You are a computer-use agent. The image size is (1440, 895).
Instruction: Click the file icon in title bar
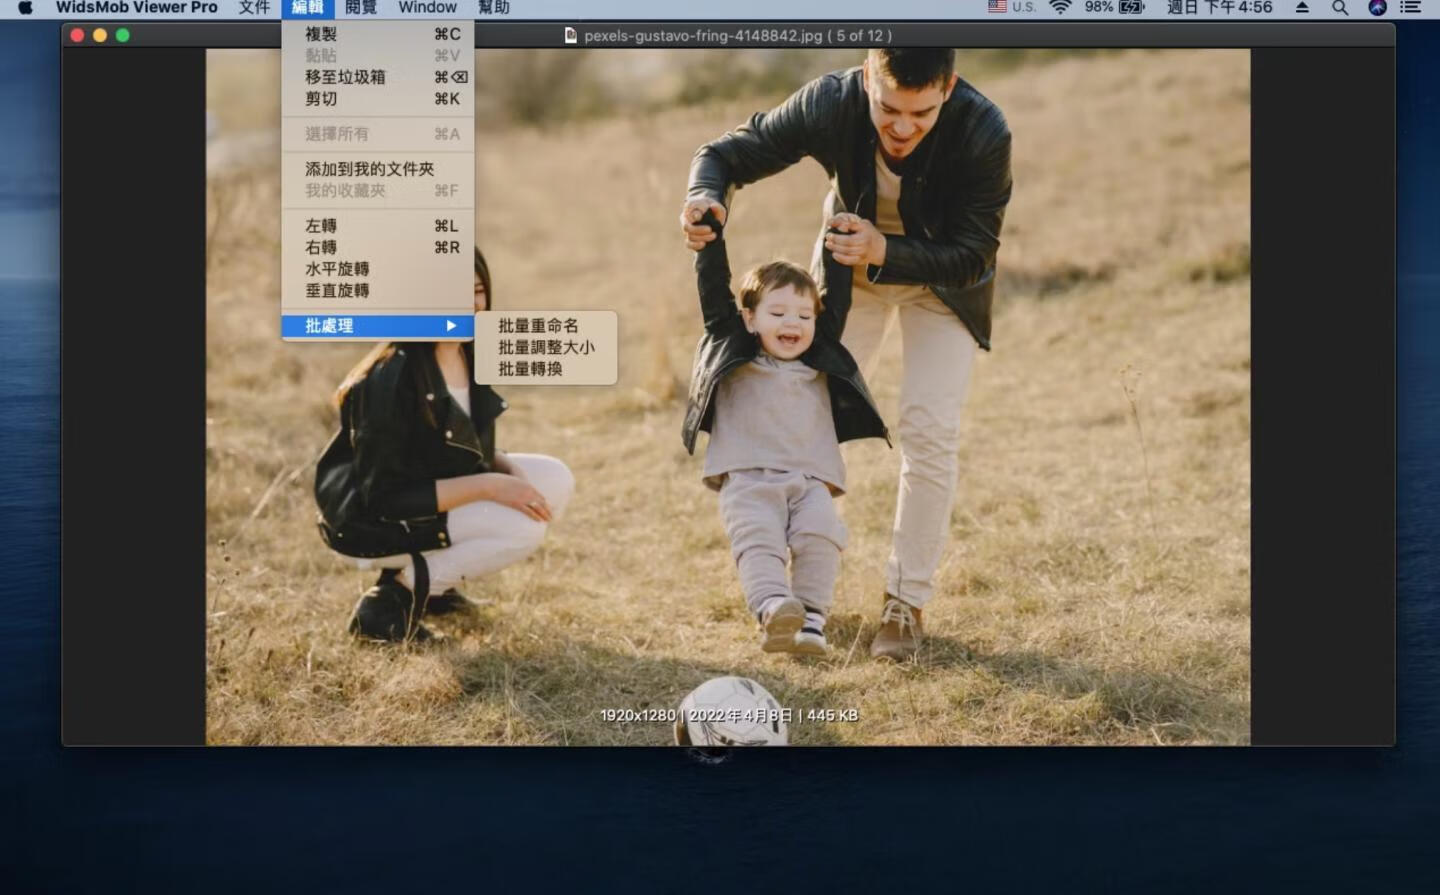pyautogui.click(x=571, y=36)
